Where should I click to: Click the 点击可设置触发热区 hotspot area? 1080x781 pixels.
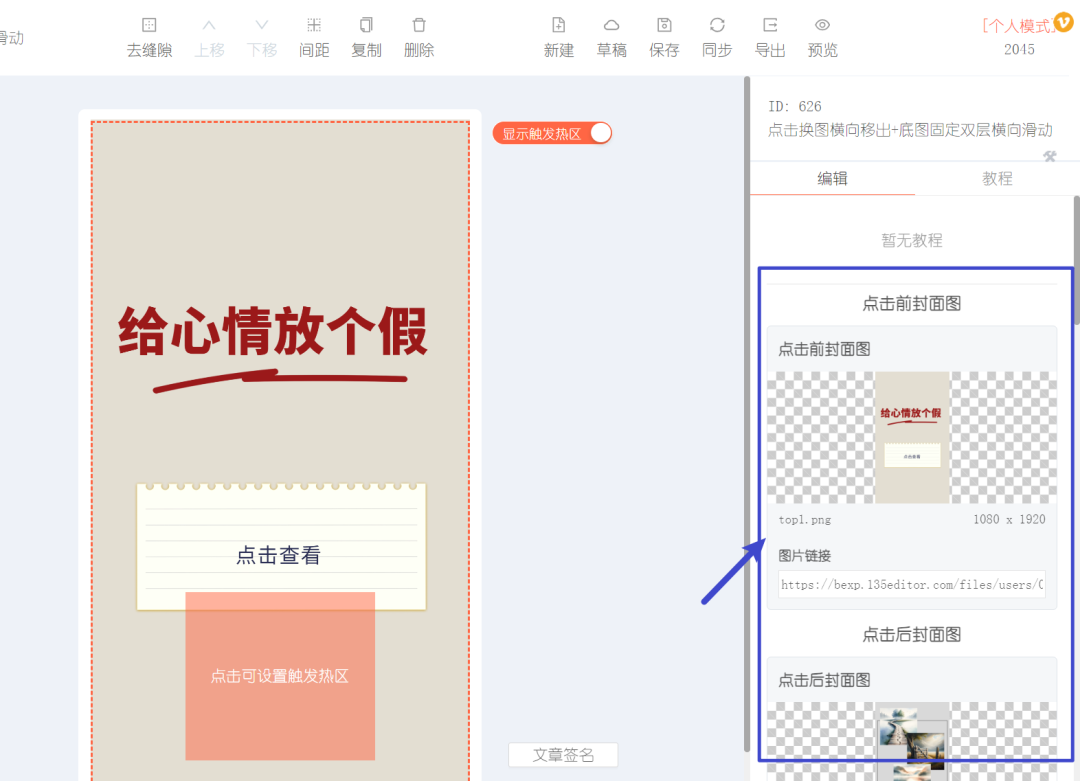[280, 676]
